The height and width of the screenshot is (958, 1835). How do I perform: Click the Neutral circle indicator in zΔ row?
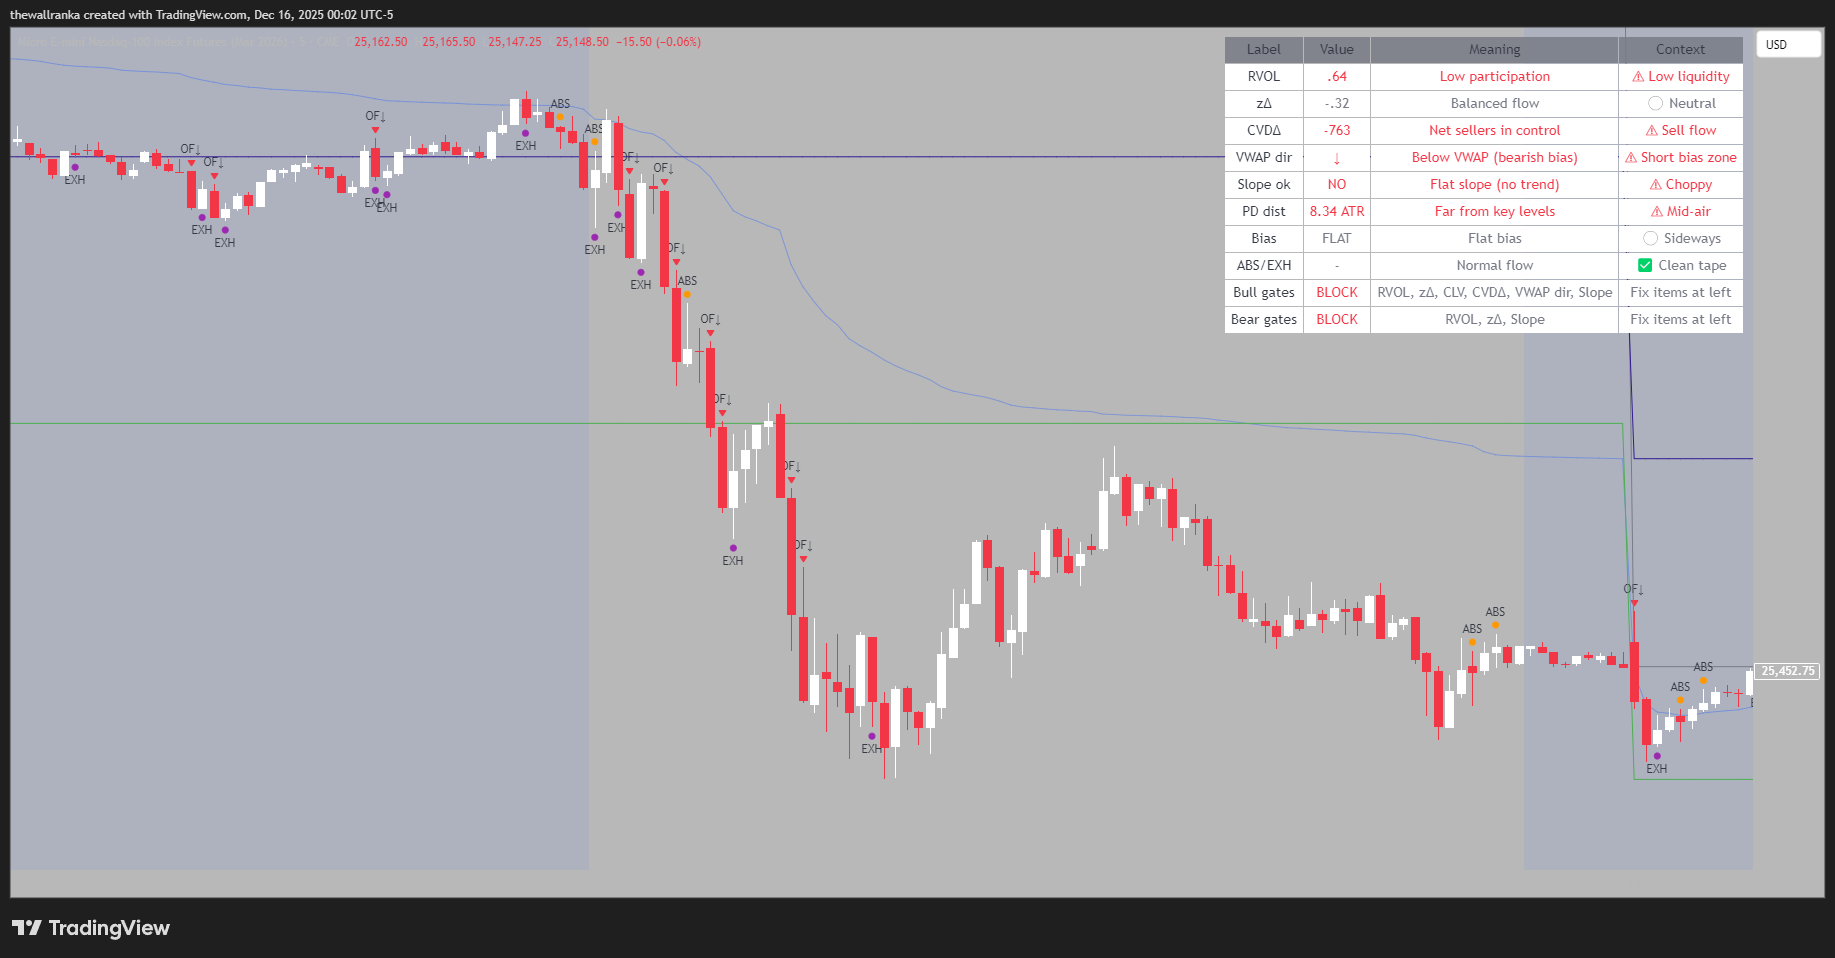point(1655,103)
